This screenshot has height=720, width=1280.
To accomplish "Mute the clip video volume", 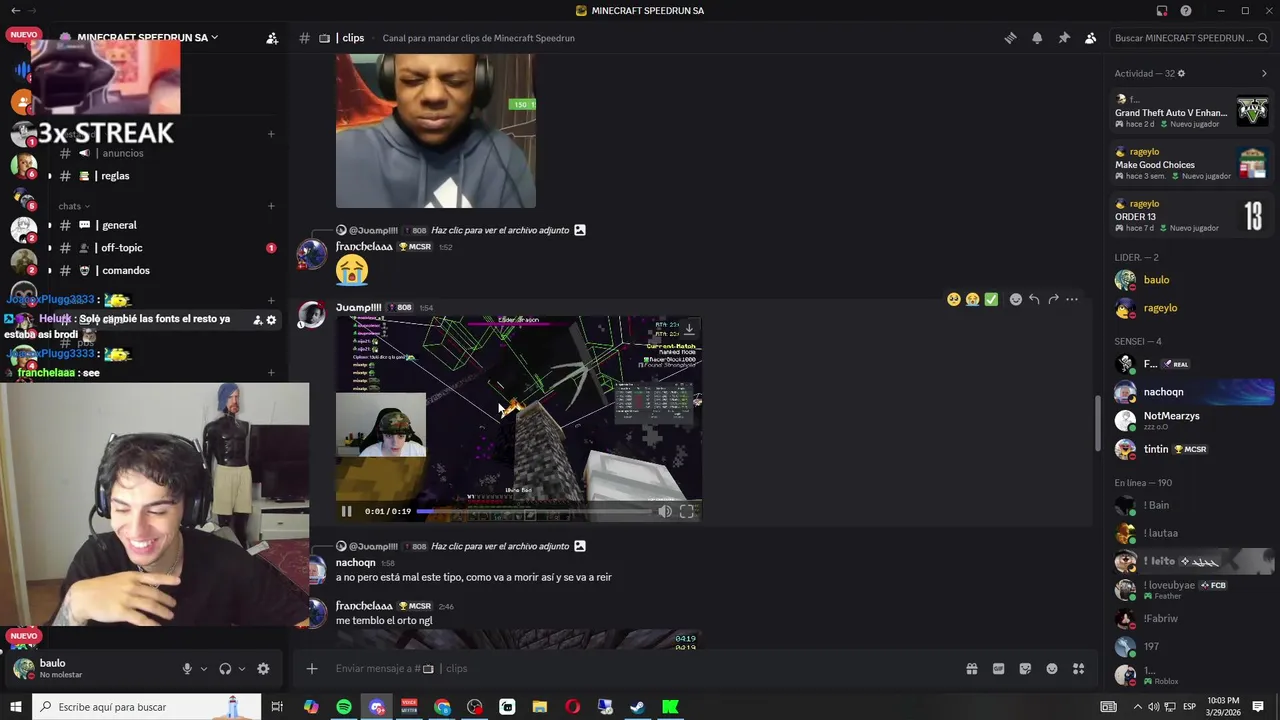I will click(665, 511).
